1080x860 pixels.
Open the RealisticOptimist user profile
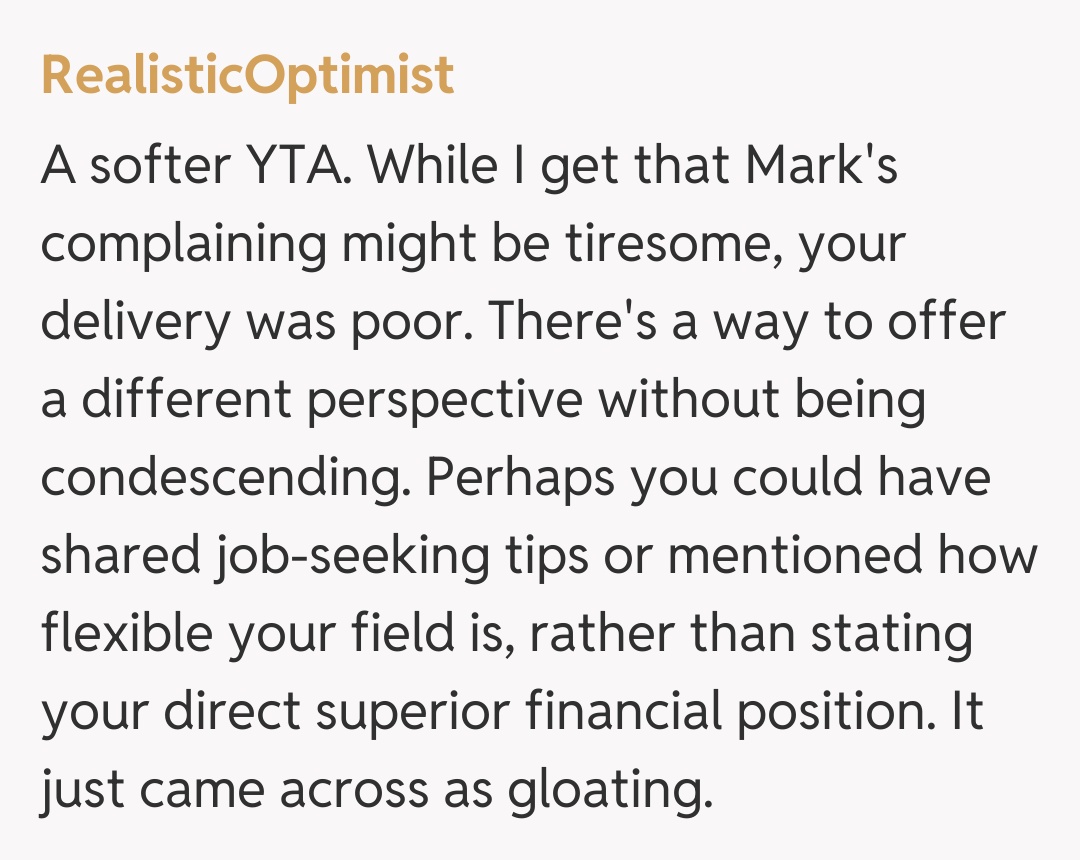[x=247, y=76]
